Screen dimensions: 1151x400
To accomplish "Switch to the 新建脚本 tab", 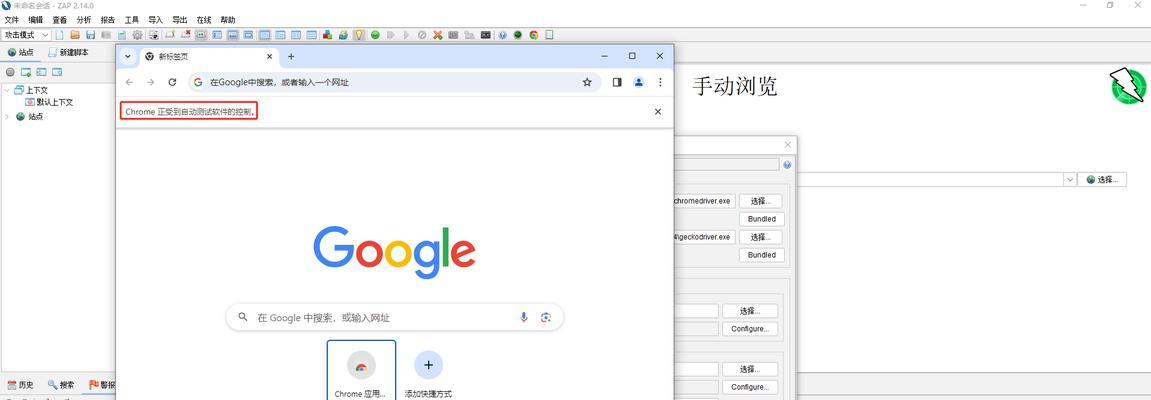I will coord(68,53).
